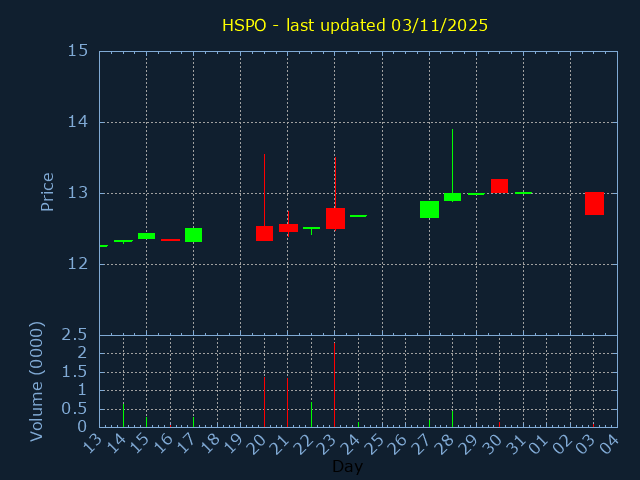
Task: Select the green candlestick on day 27
Action: point(429,209)
